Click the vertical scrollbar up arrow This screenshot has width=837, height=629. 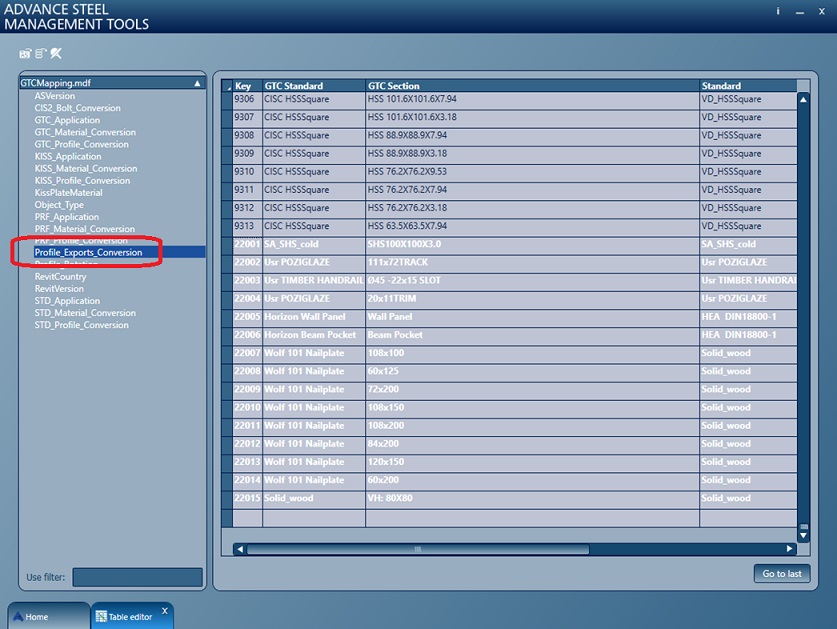[x=803, y=100]
